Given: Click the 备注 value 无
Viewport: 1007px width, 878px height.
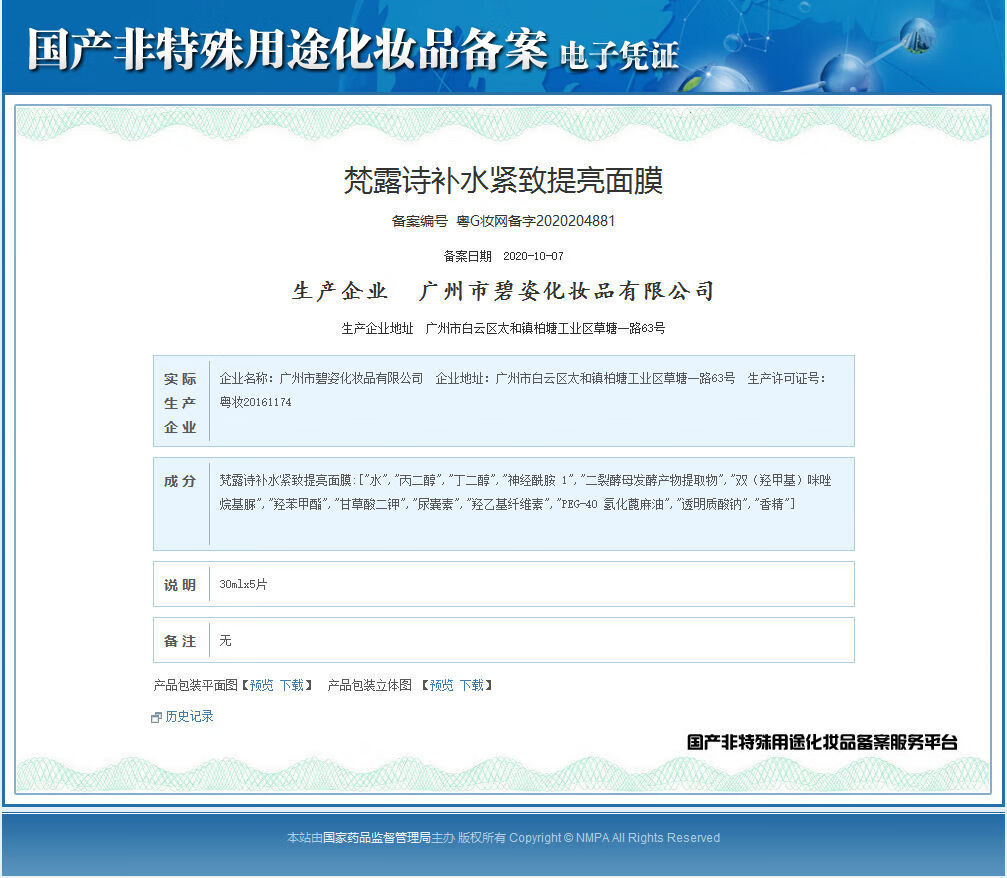Looking at the screenshot, I should [225, 640].
